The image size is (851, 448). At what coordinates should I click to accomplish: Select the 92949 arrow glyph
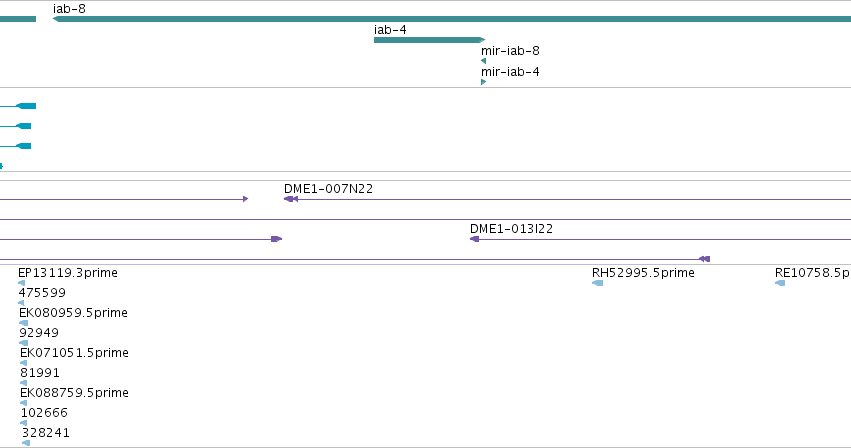(23, 343)
